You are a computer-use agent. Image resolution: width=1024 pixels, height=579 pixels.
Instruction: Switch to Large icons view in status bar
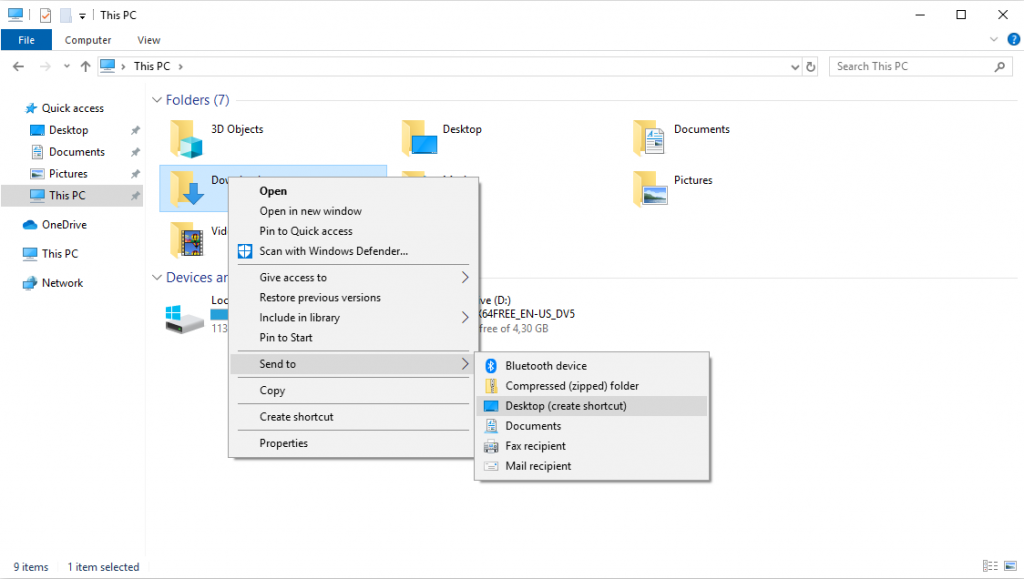pos(1010,566)
